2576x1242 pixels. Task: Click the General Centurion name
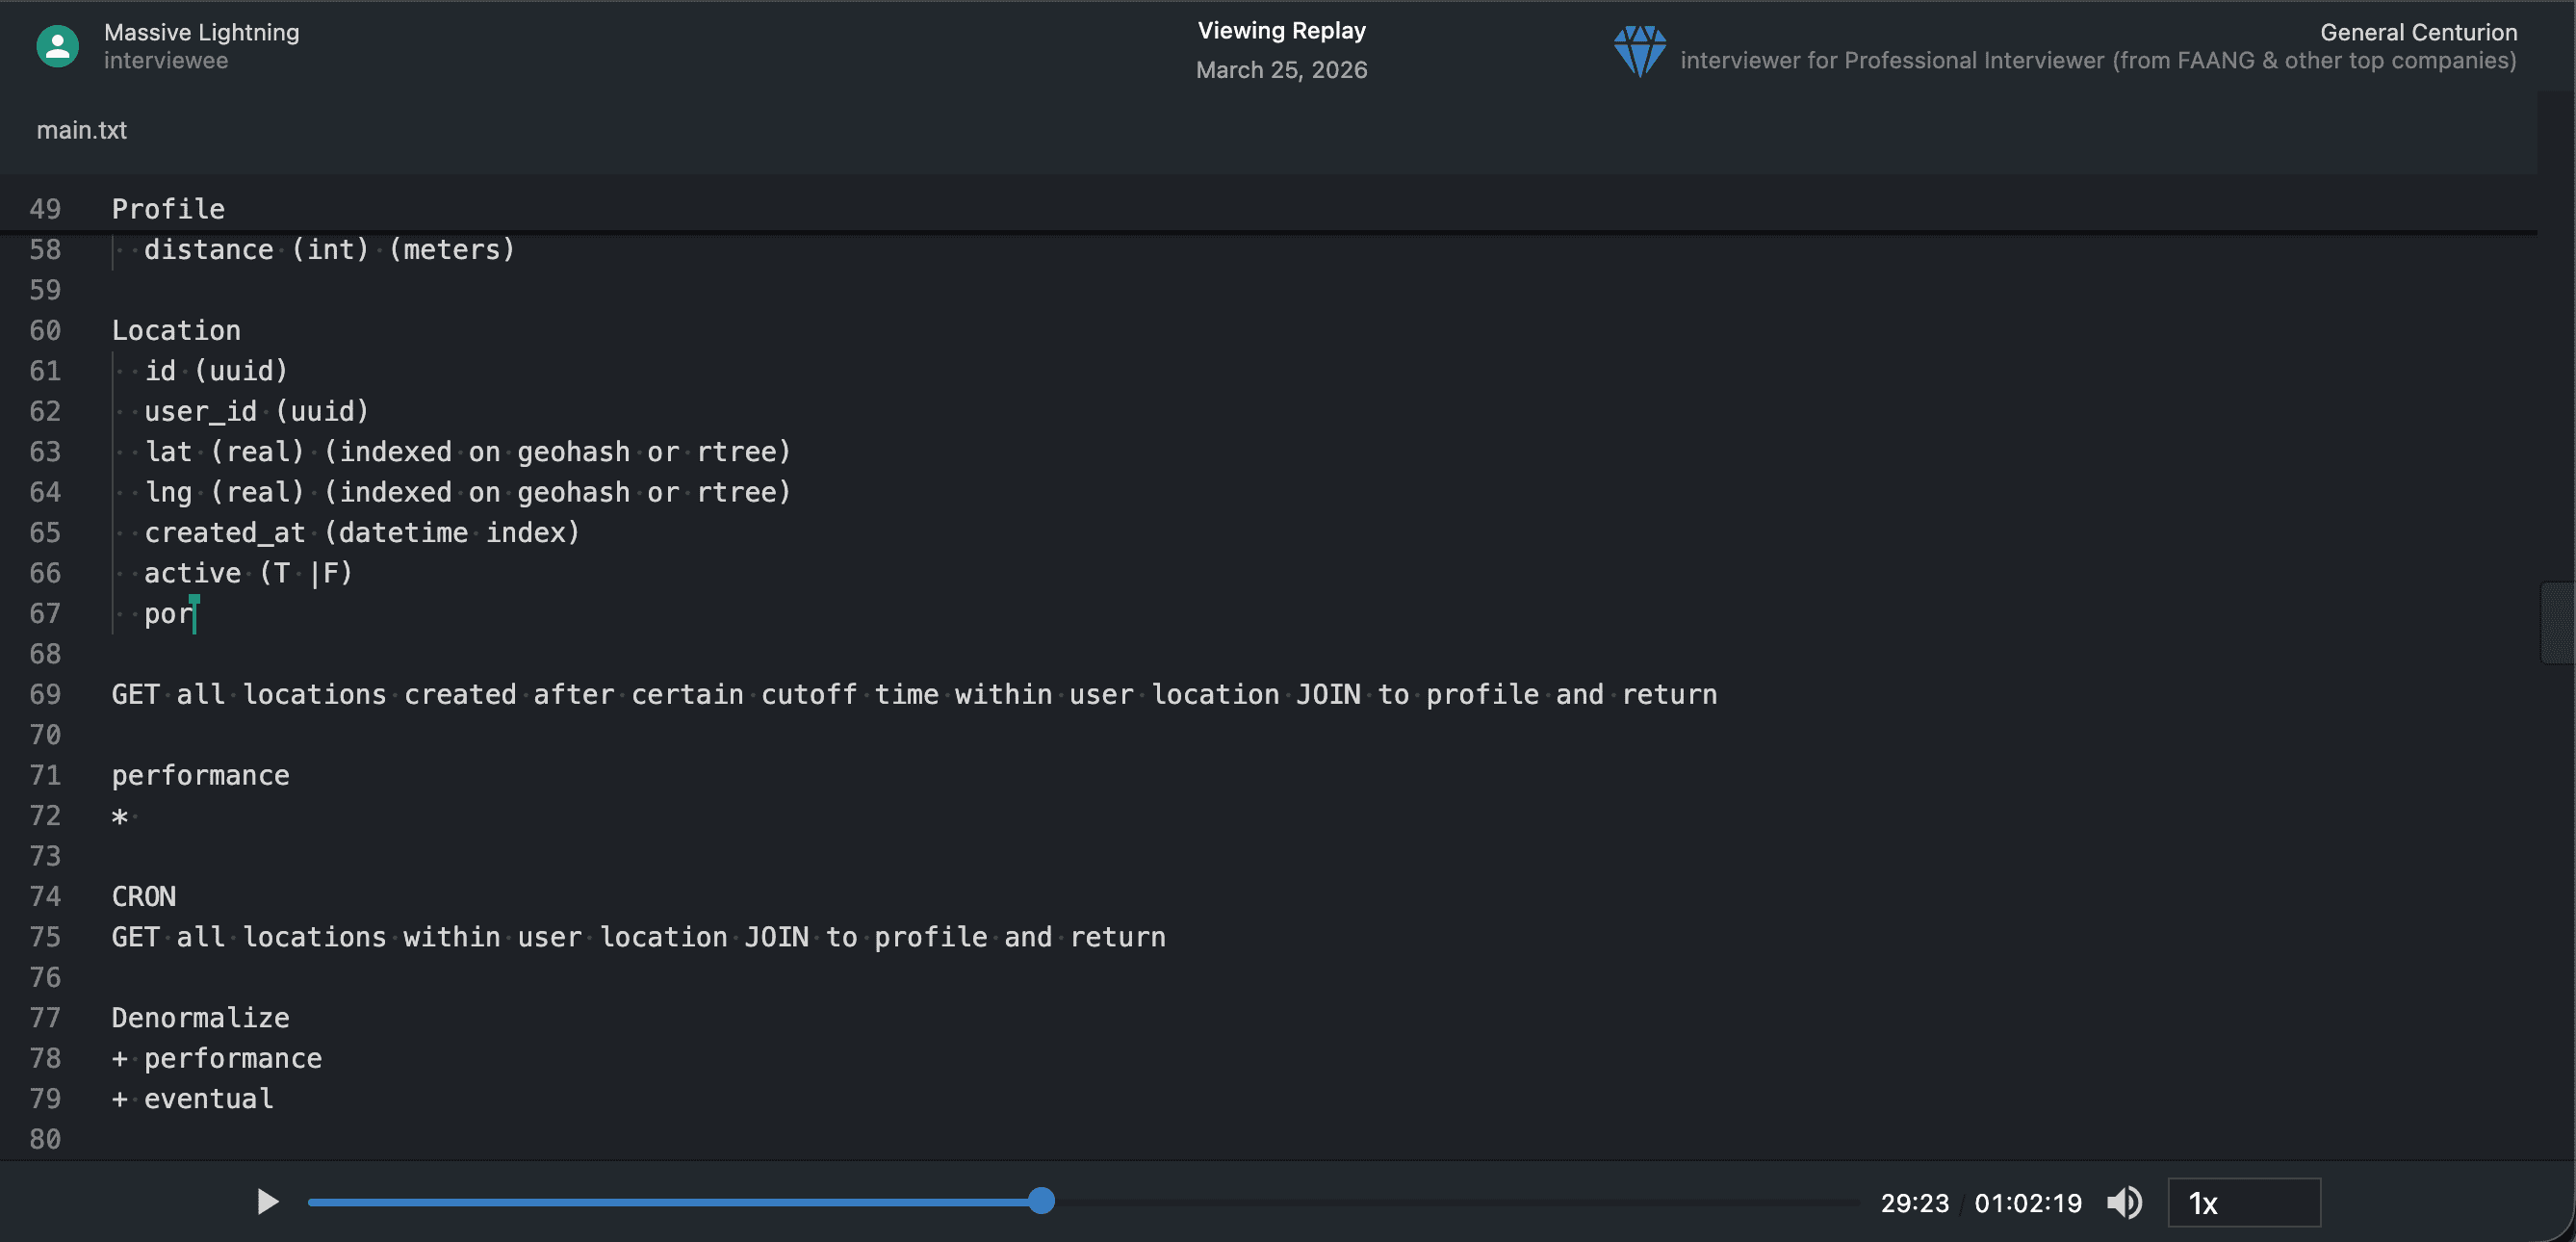click(x=2418, y=32)
